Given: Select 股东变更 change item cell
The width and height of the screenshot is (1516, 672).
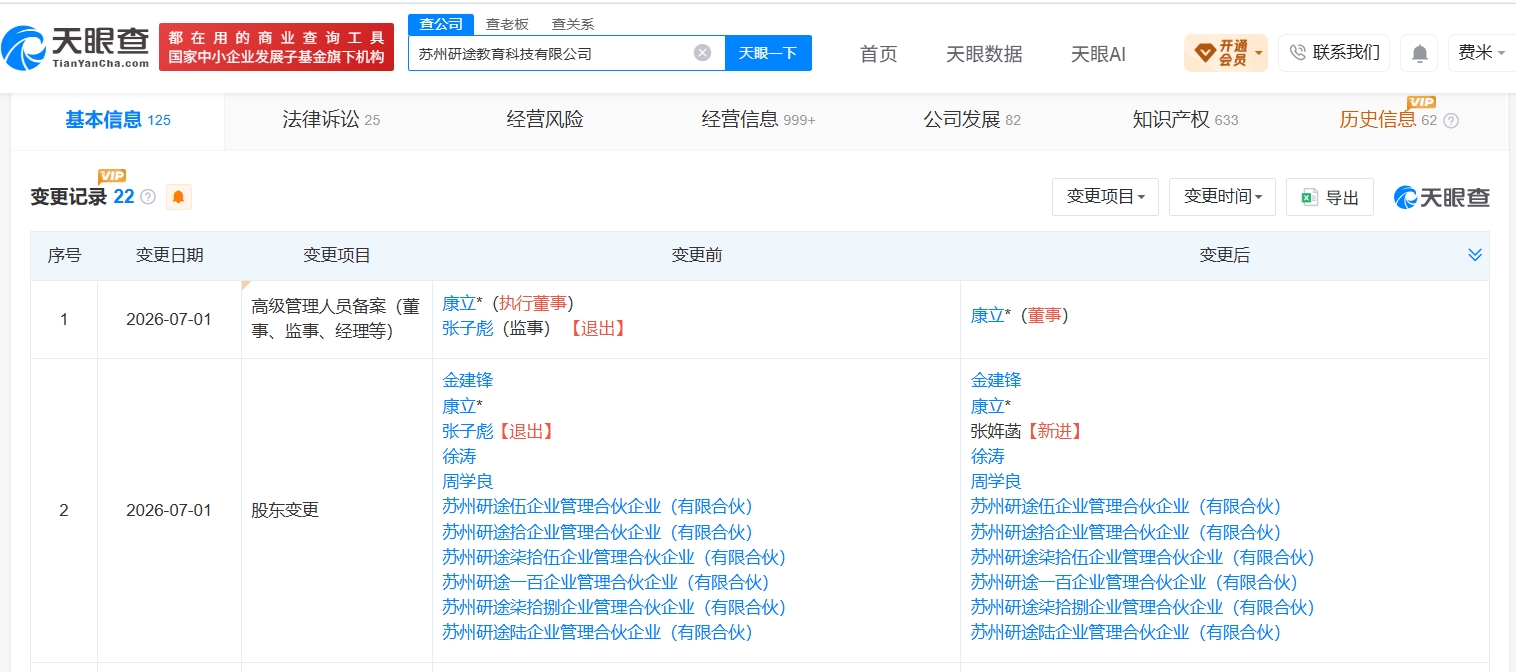Looking at the screenshot, I should 285,510.
